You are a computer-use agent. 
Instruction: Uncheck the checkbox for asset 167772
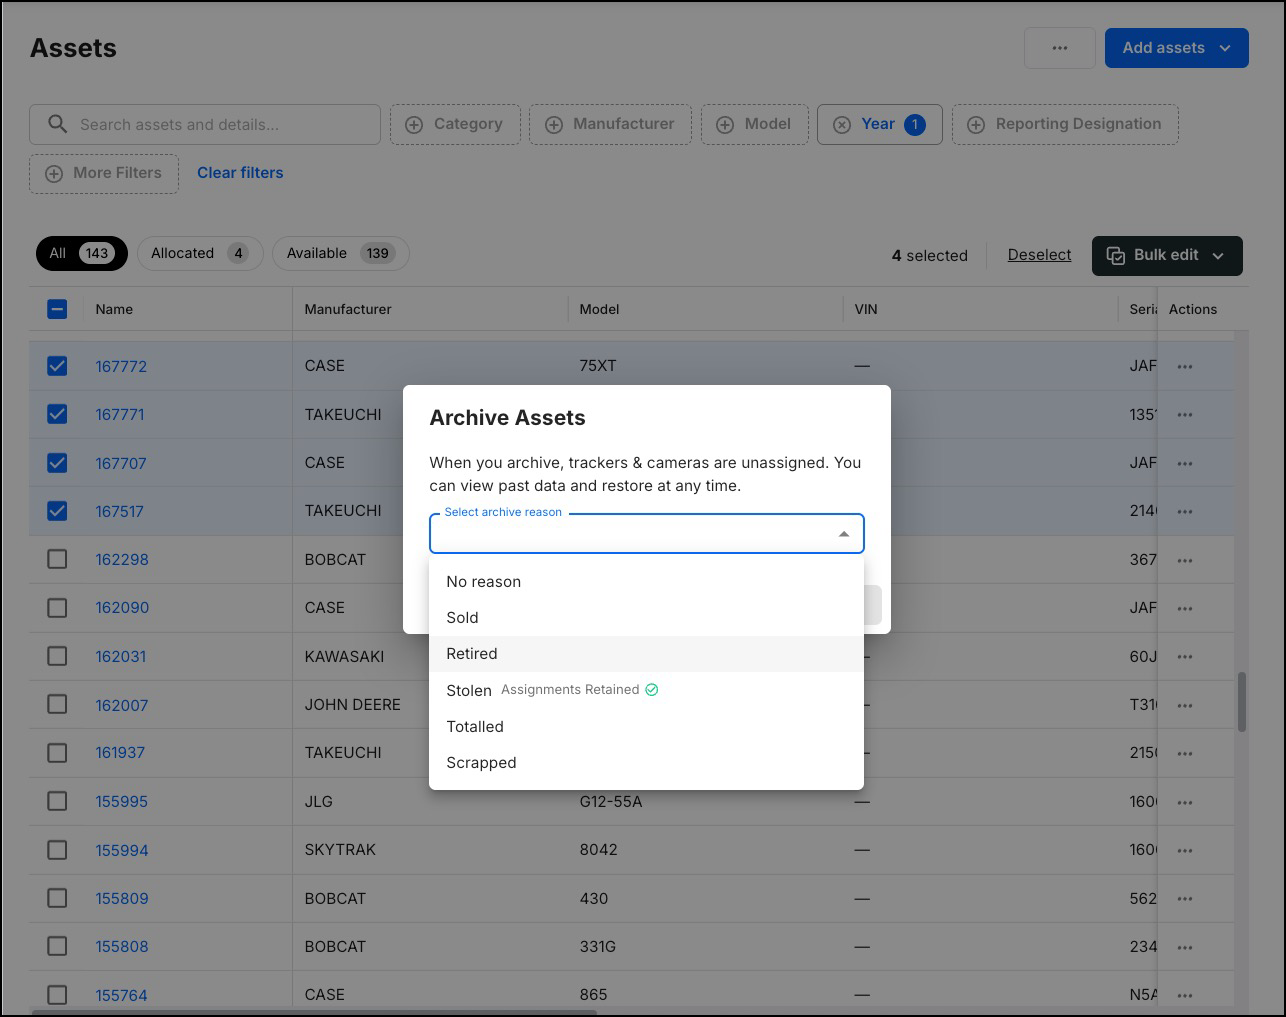pos(57,366)
